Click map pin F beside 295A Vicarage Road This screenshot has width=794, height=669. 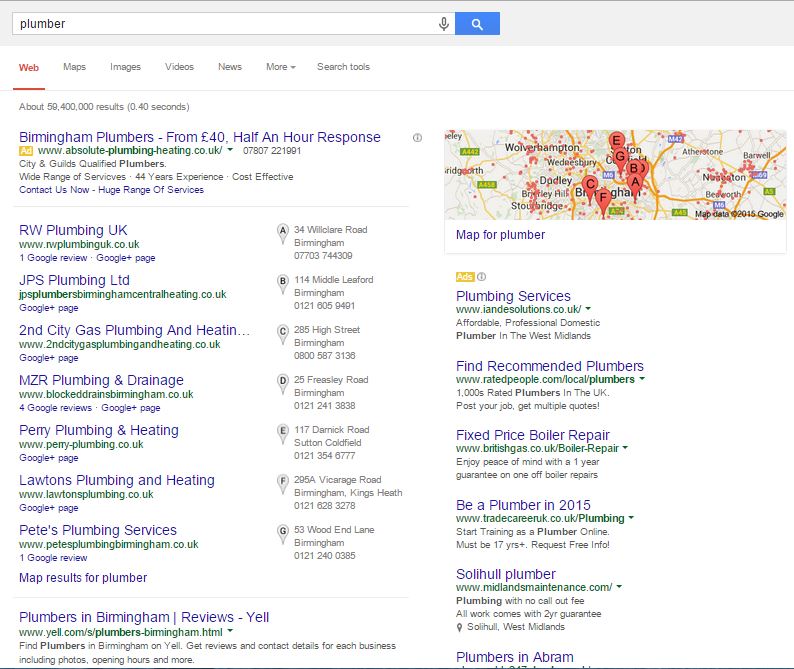[x=283, y=484]
